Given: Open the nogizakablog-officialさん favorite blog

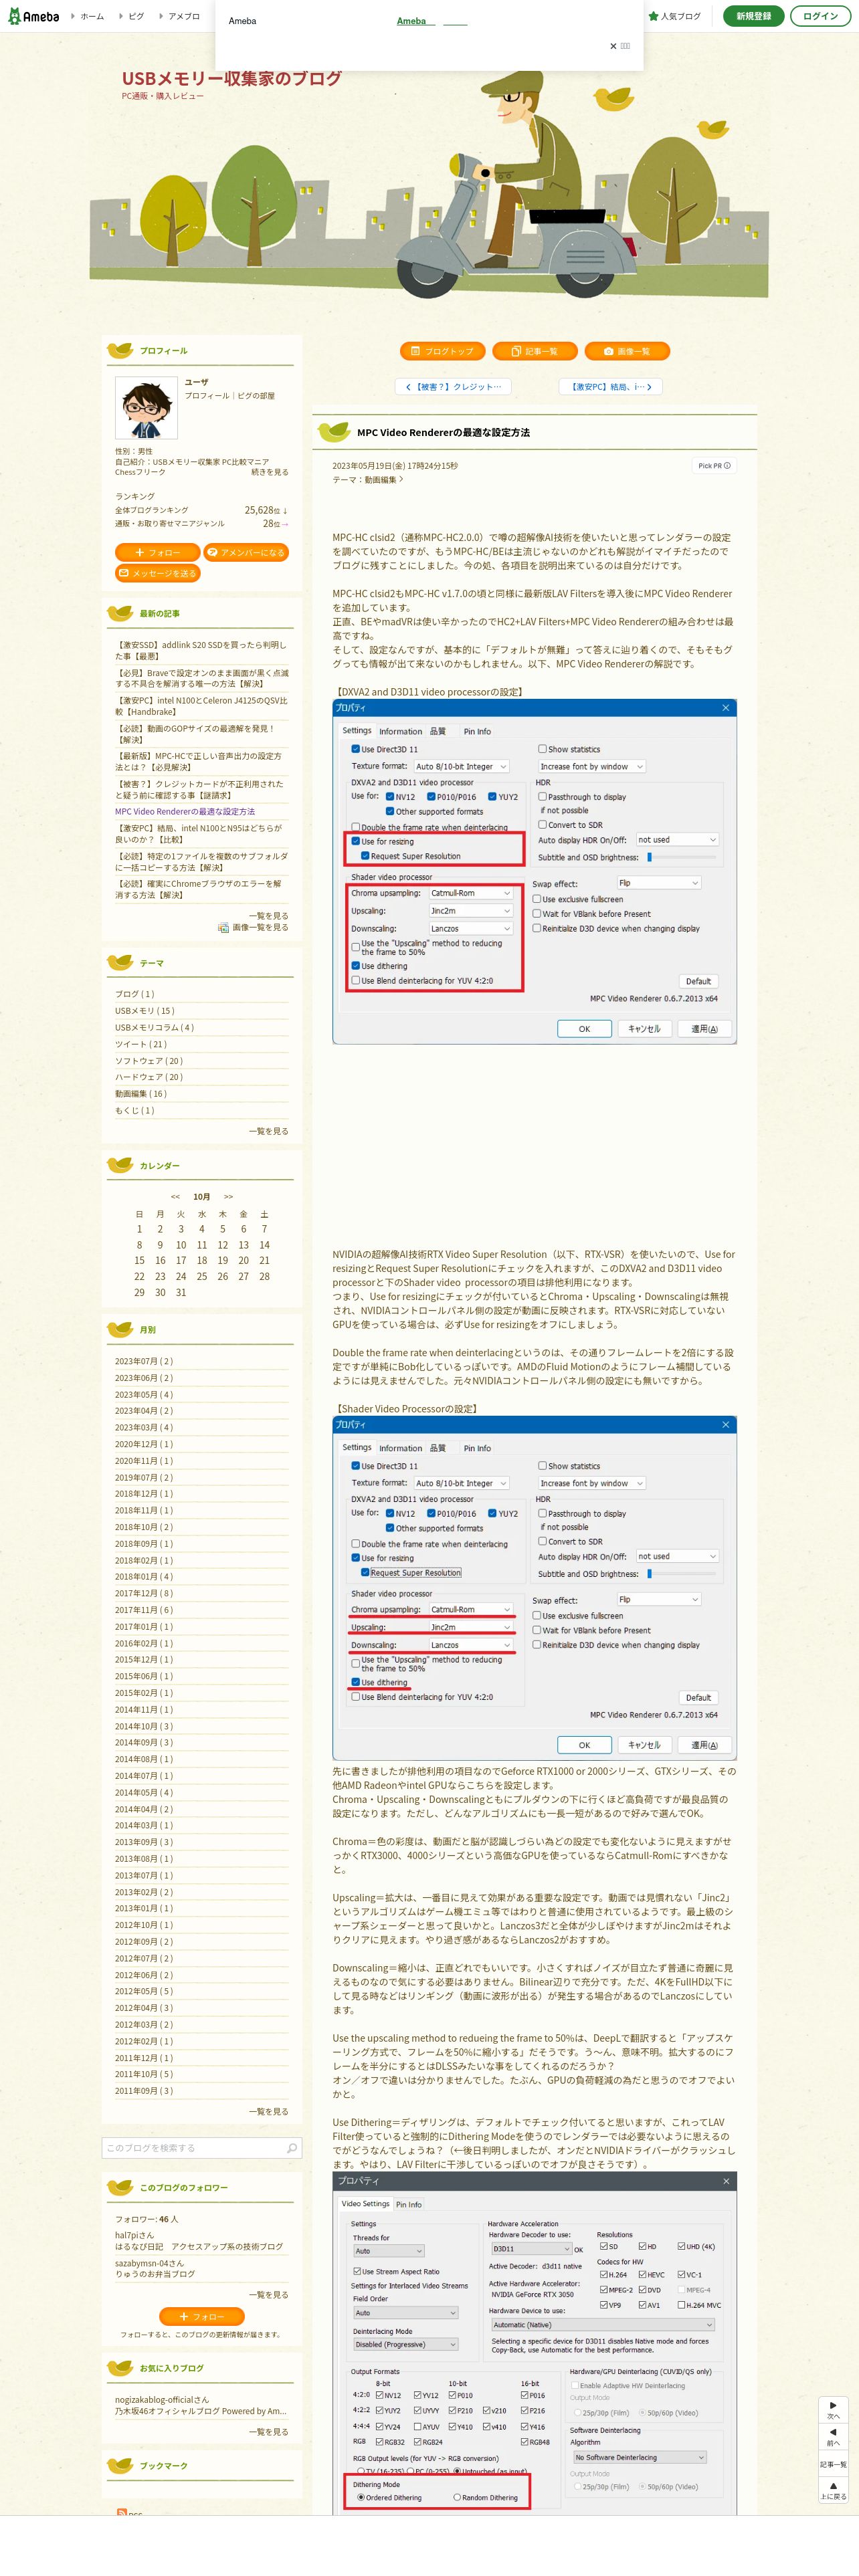Looking at the screenshot, I should [x=162, y=2399].
